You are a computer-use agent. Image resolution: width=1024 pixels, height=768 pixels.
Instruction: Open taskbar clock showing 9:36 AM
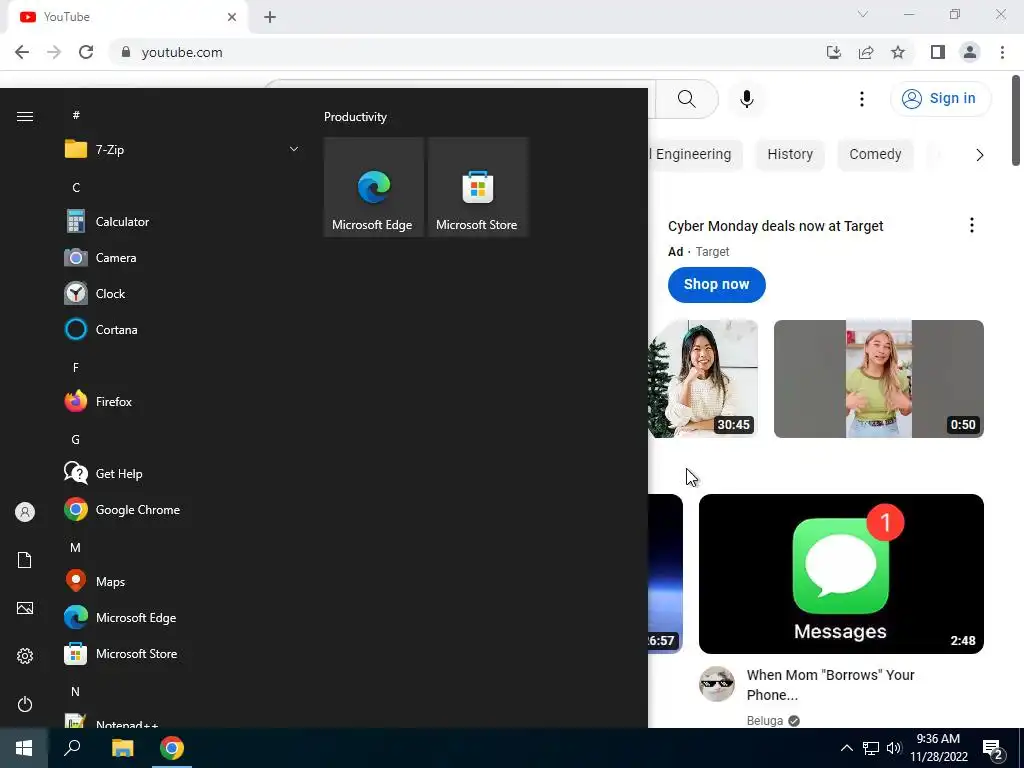[938, 748]
